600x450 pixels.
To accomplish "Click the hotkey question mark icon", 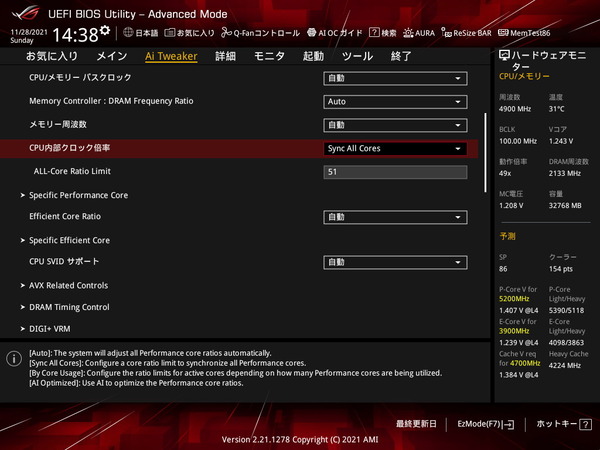I will click(585, 424).
